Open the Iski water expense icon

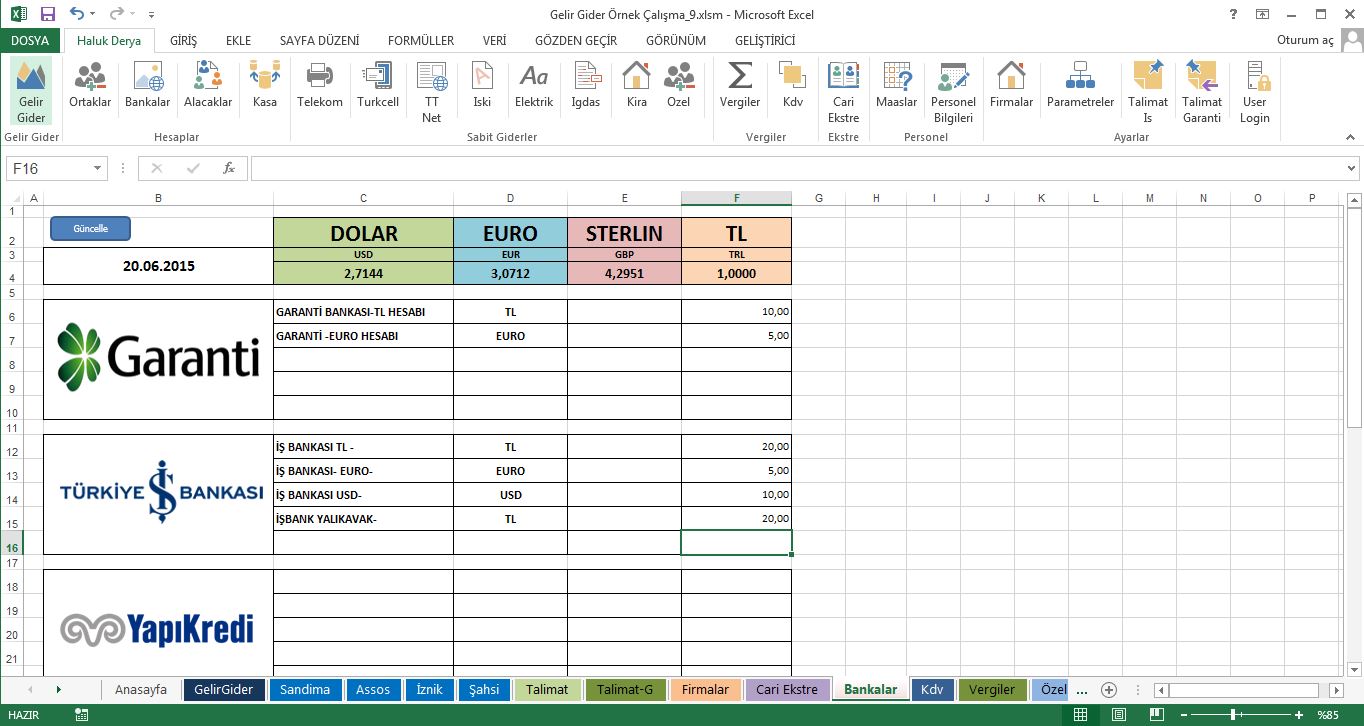482,86
